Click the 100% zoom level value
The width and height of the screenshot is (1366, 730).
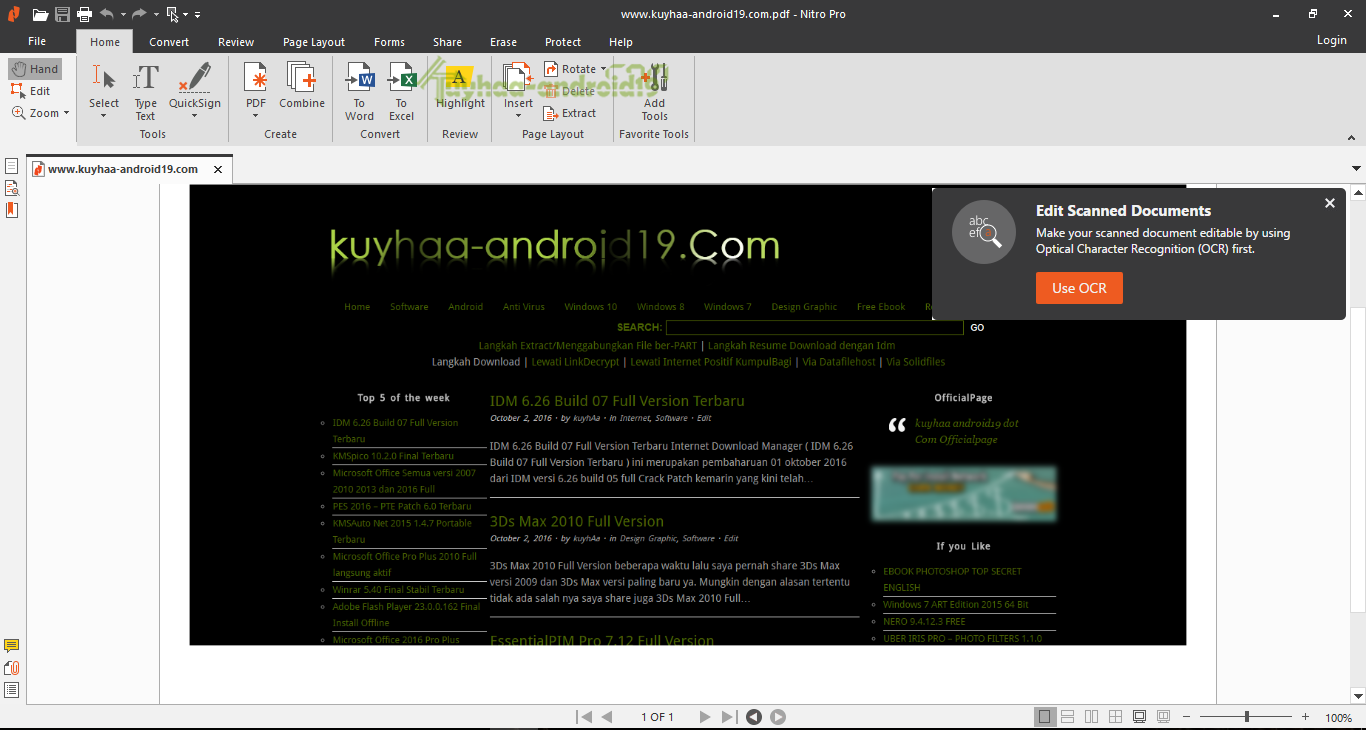point(1339,718)
